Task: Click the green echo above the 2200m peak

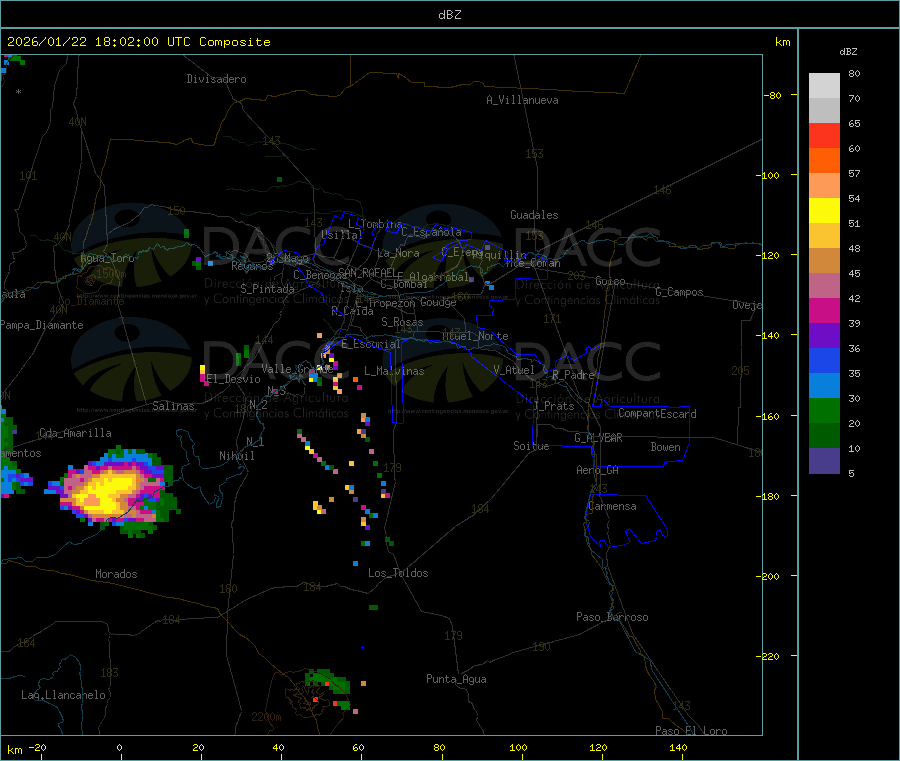Action: coord(328,681)
